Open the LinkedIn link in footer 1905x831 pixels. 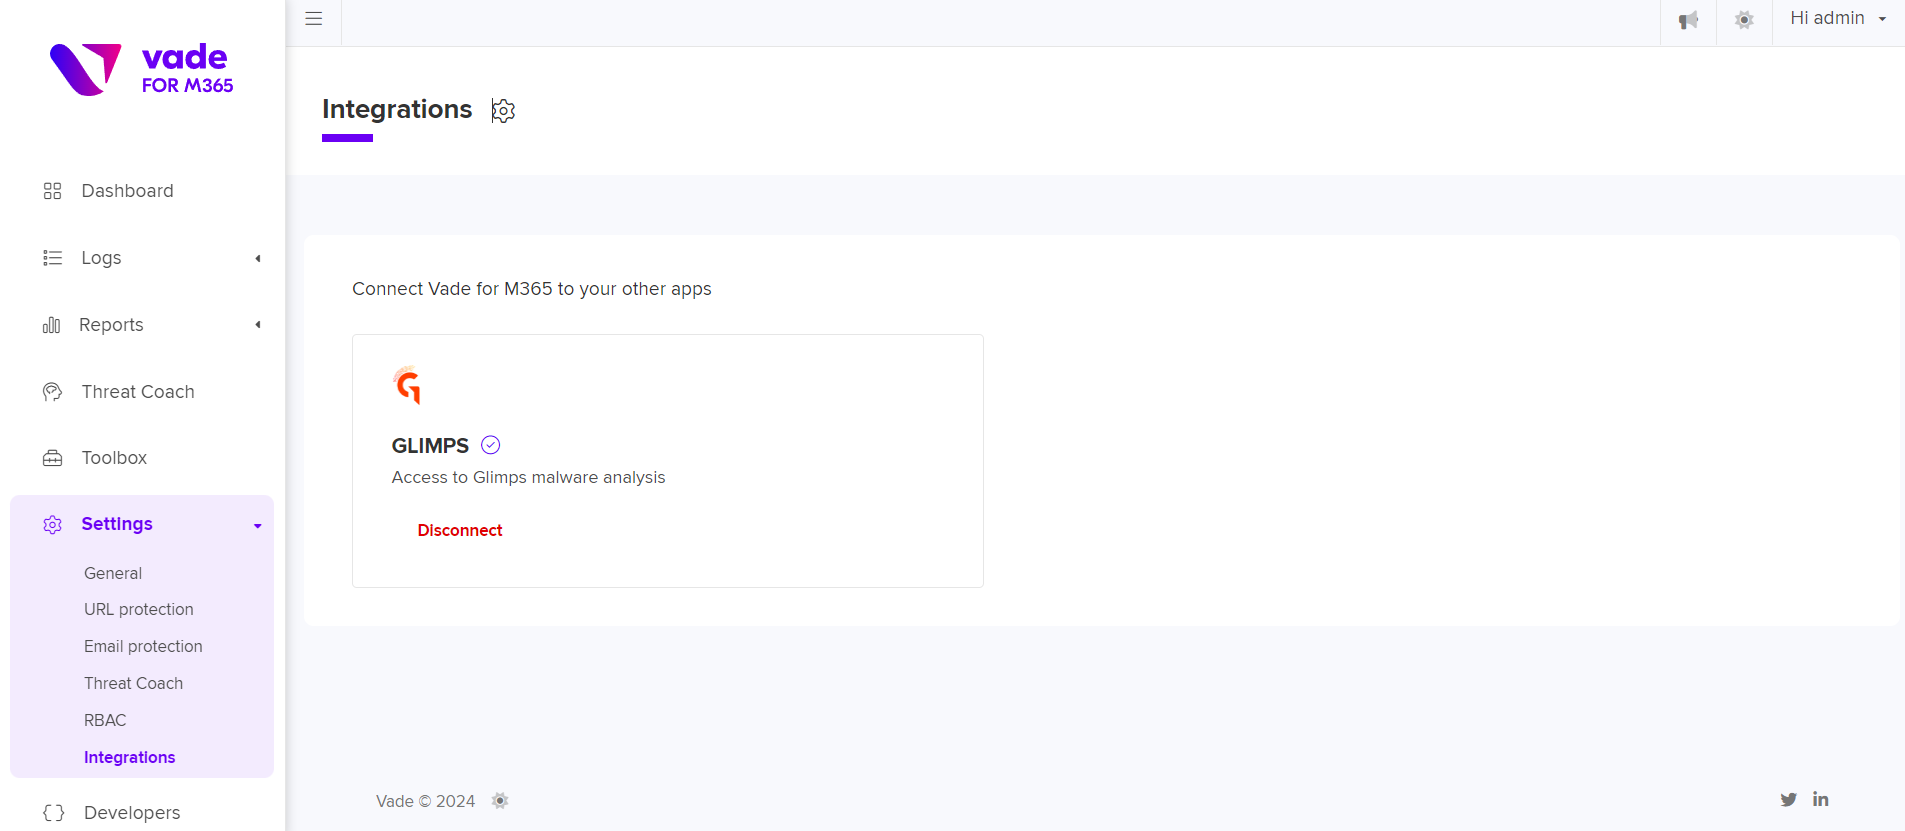point(1821,799)
